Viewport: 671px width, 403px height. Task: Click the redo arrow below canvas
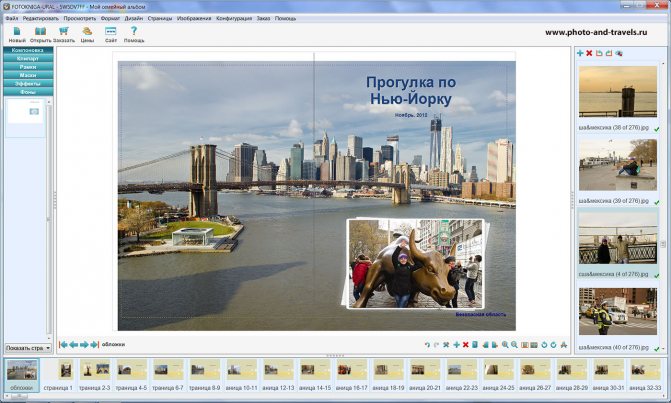(436, 345)
